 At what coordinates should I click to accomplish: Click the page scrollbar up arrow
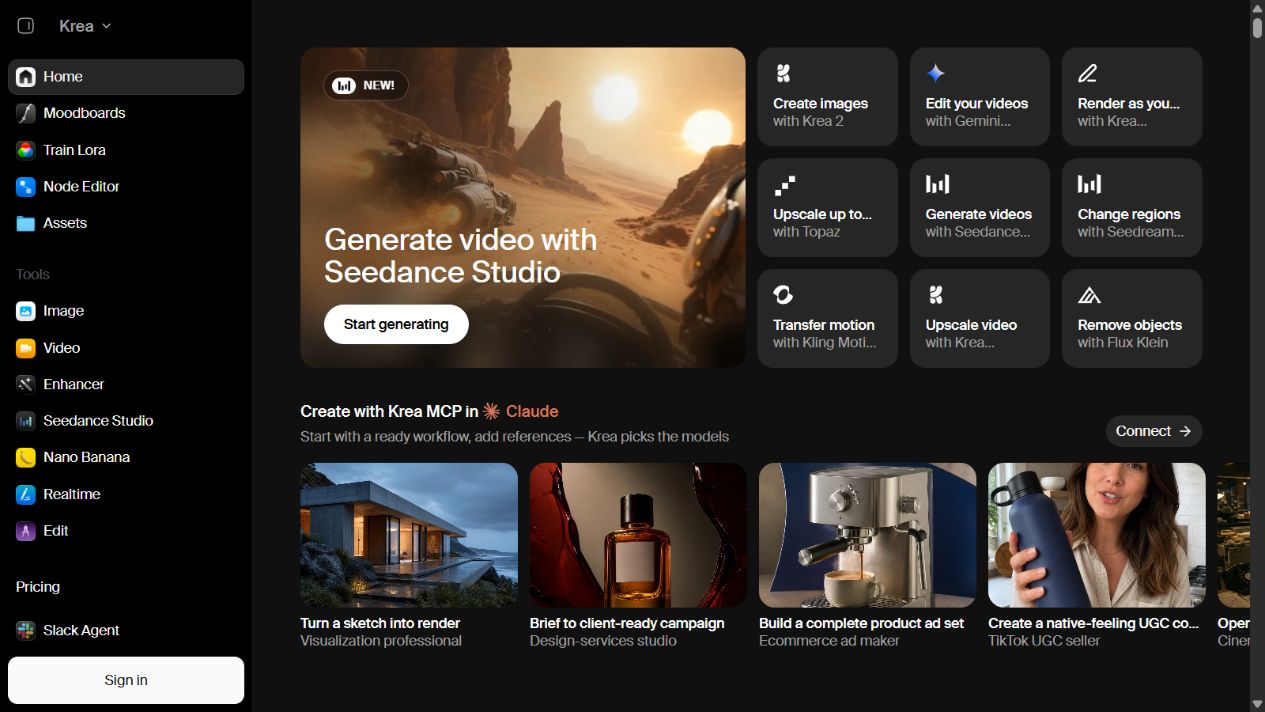coord(1257,8)
